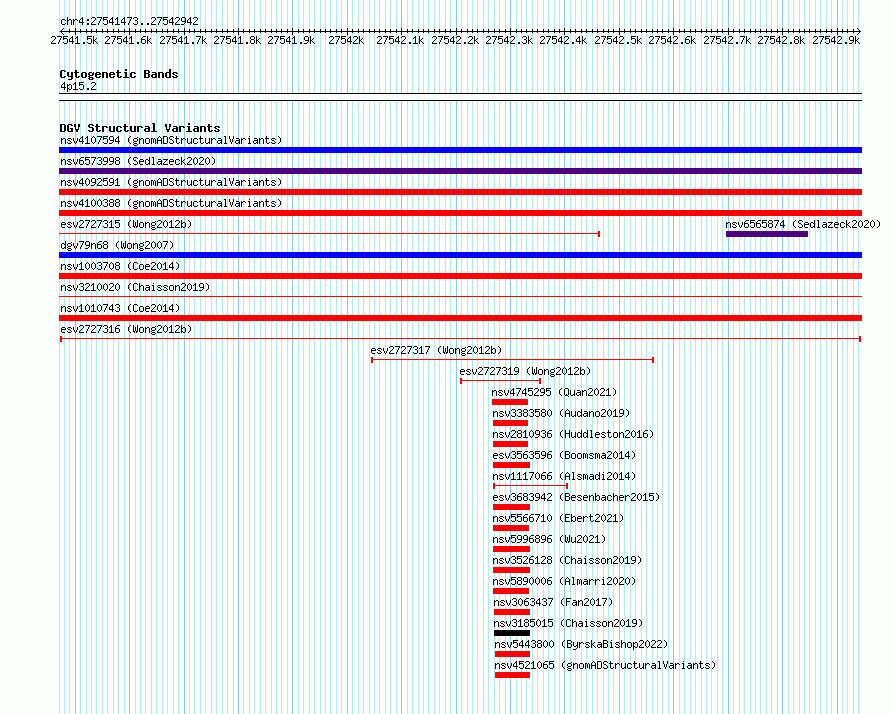Viewport: 890px width, 714px height.
Task: Select nsv2810936 (Huddleston2016) label
Action: [573, 434]
